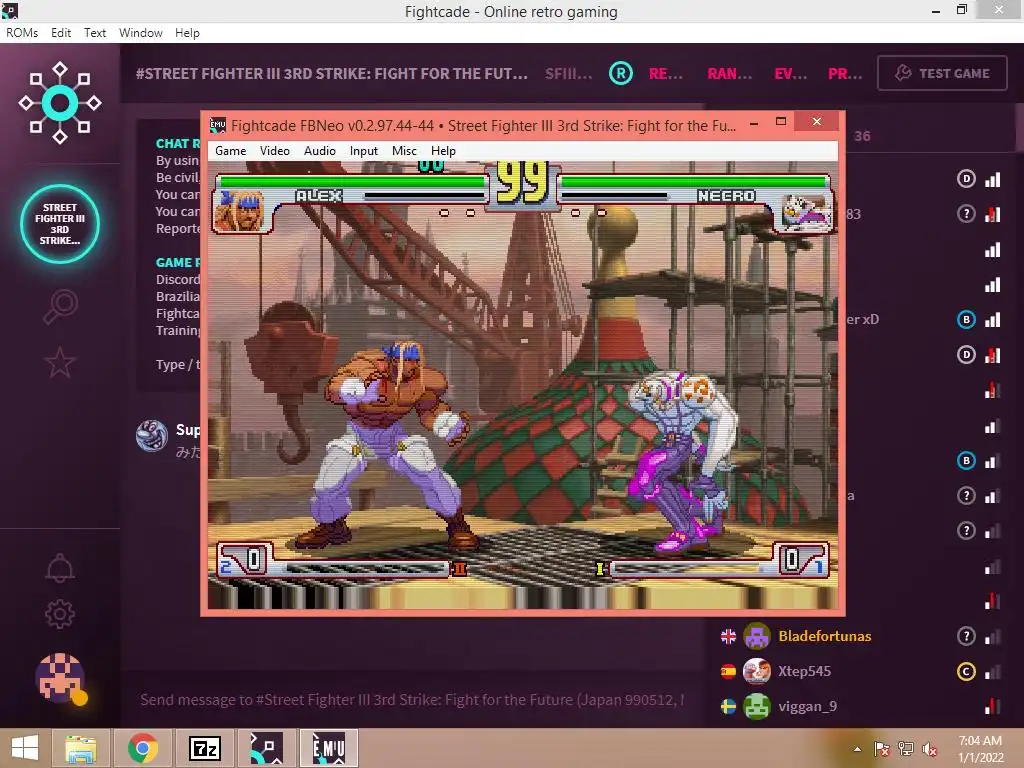
Task: Click the Send message input field
Action: (411, 699)
